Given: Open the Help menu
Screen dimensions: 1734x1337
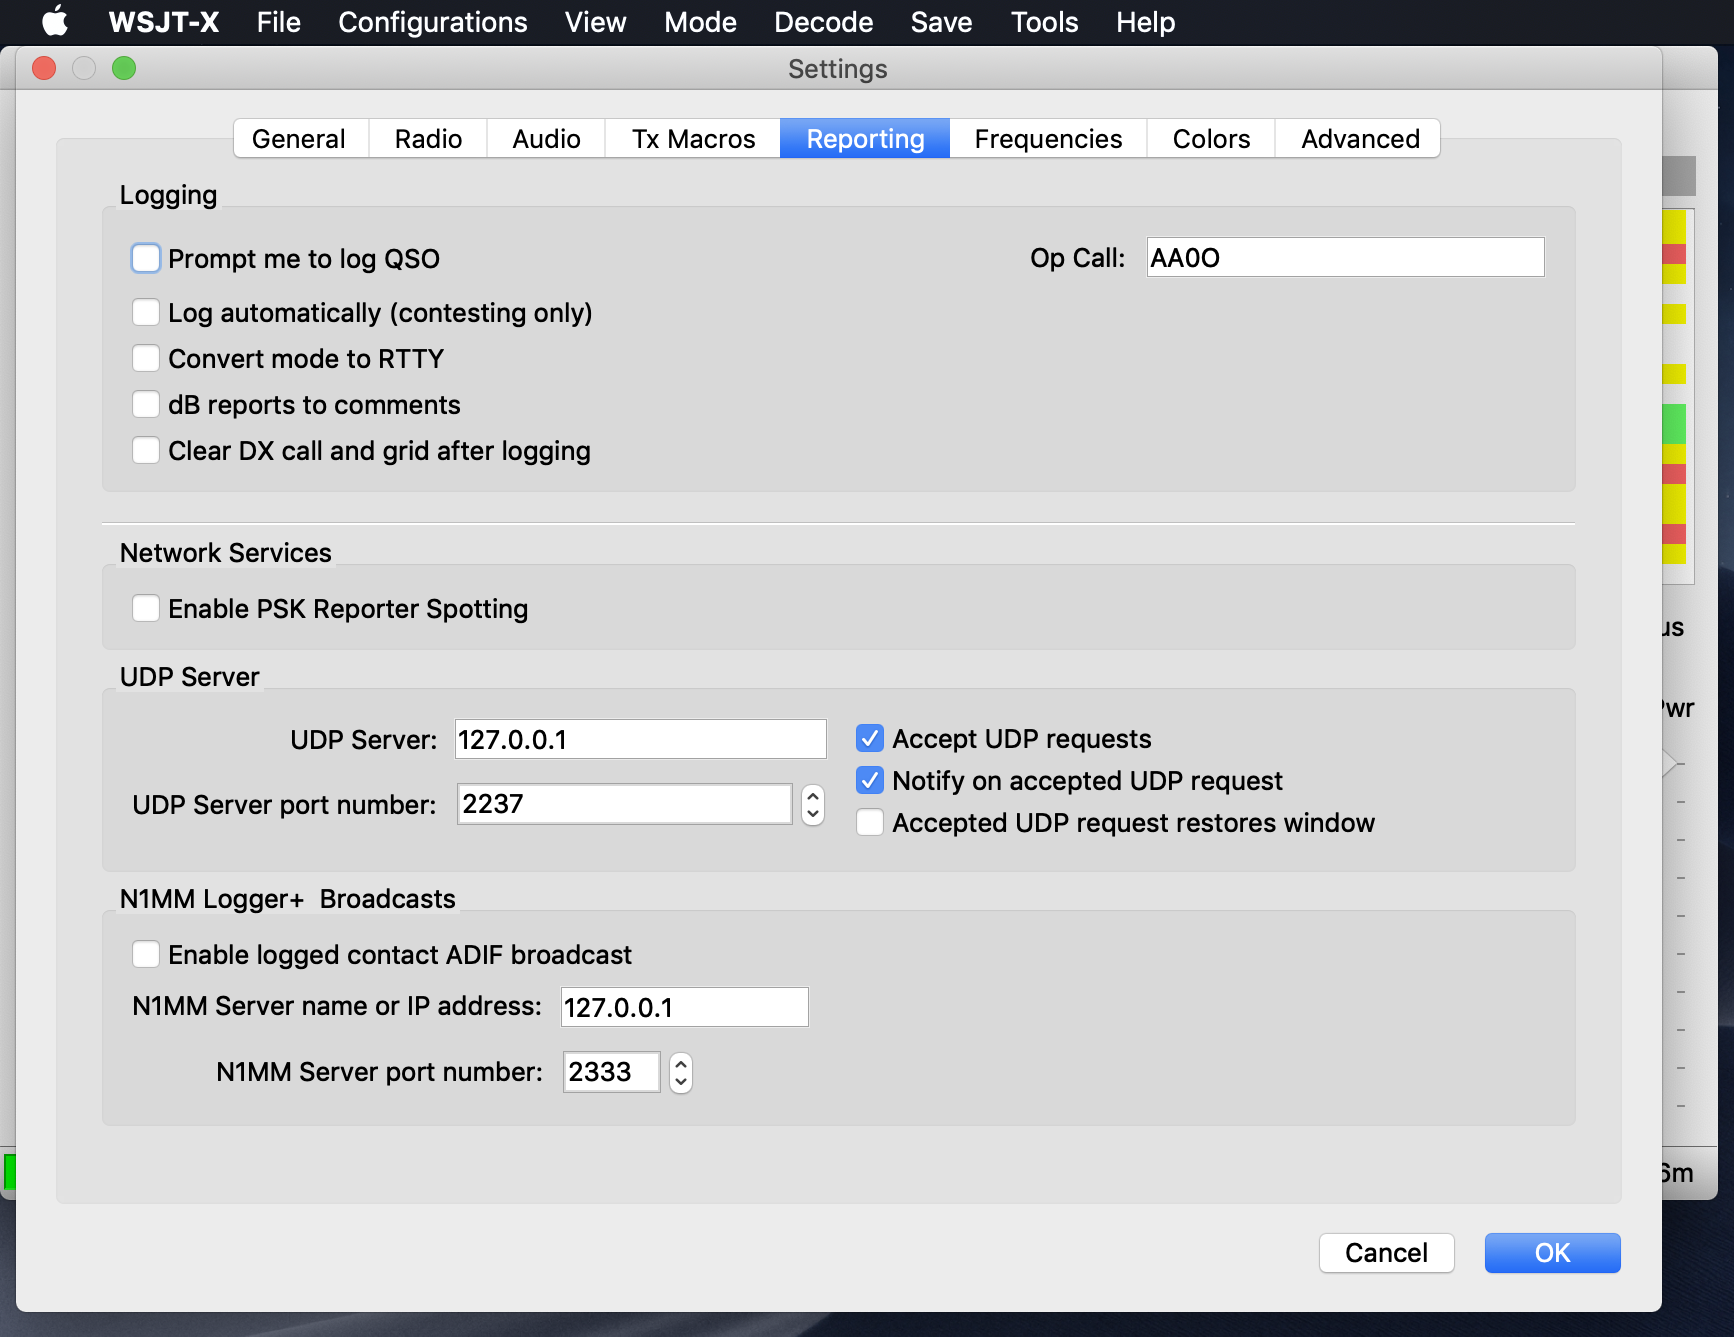Looking at the screenshot, I should (1146, 22).
